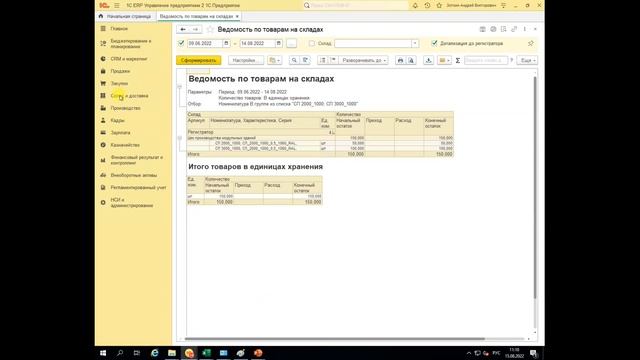Go forward with the right arrow button
The height and width of the screenshot is (360, 640).
click(195, 29)
